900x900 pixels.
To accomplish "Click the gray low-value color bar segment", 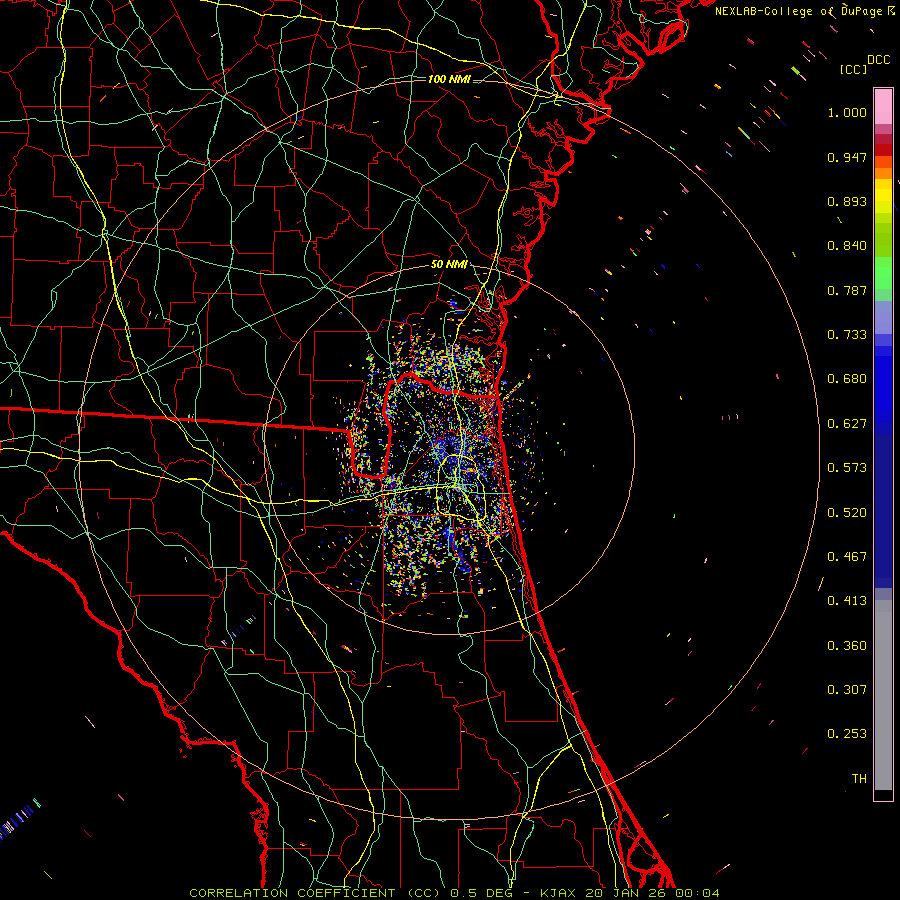I will (883, 695).
